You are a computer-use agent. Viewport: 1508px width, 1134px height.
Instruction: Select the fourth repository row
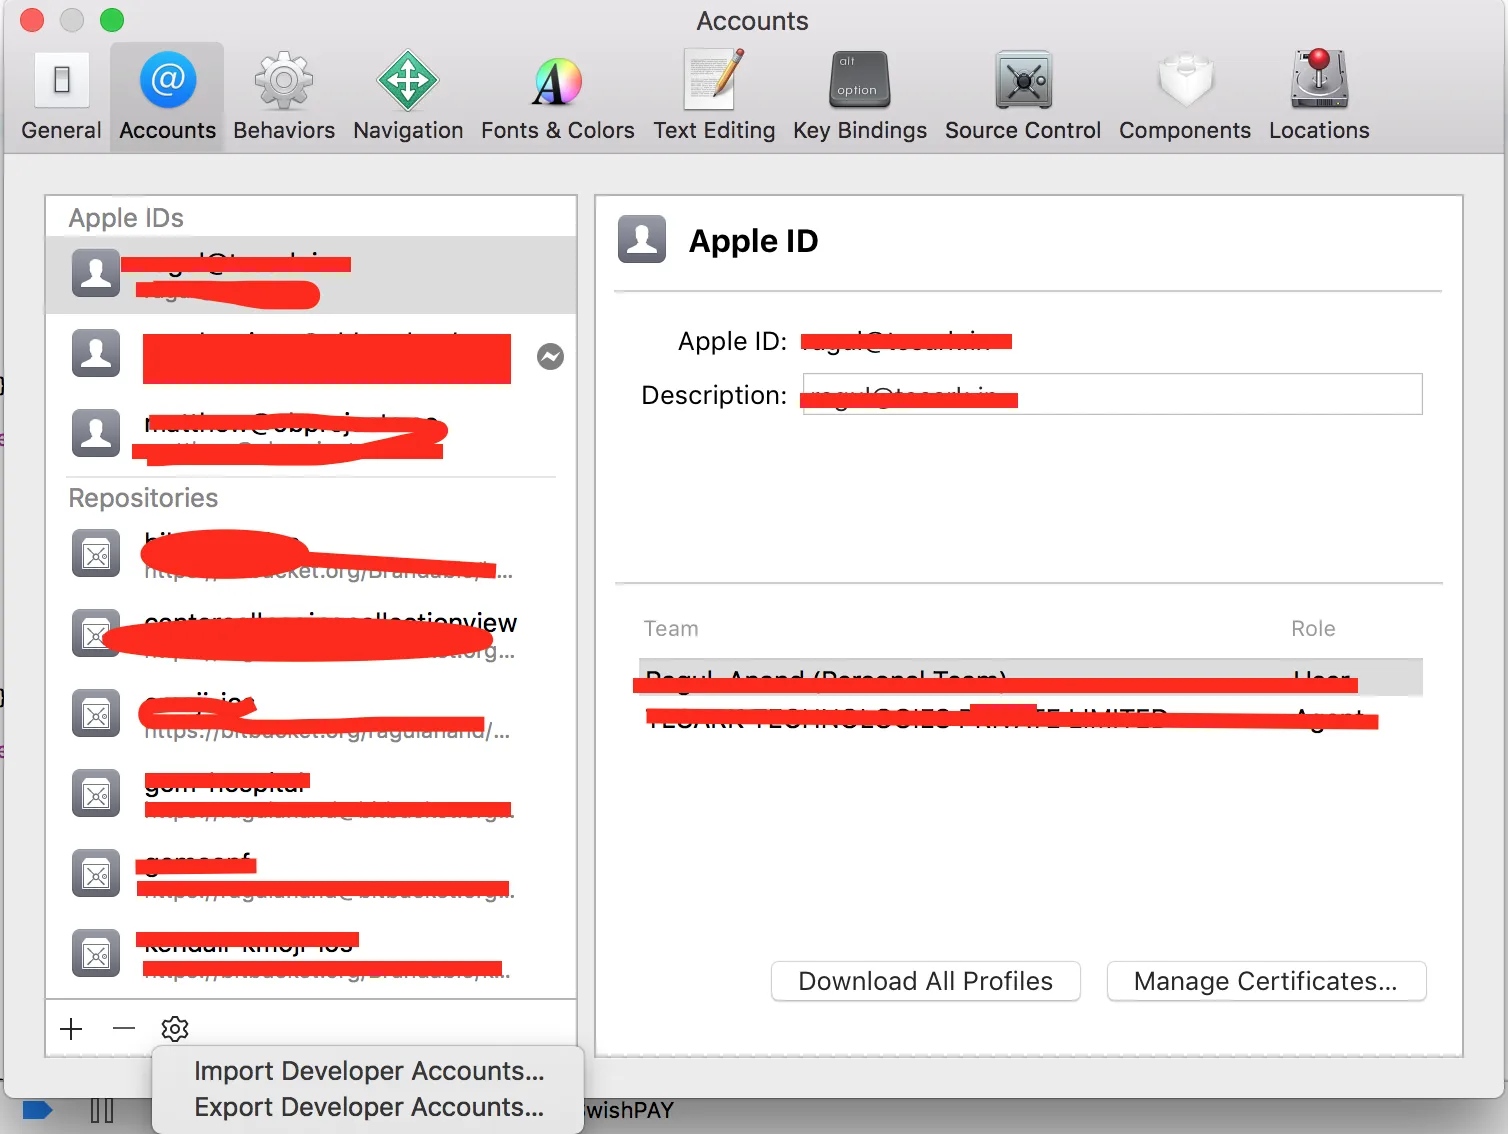click(x=311, y=795)
